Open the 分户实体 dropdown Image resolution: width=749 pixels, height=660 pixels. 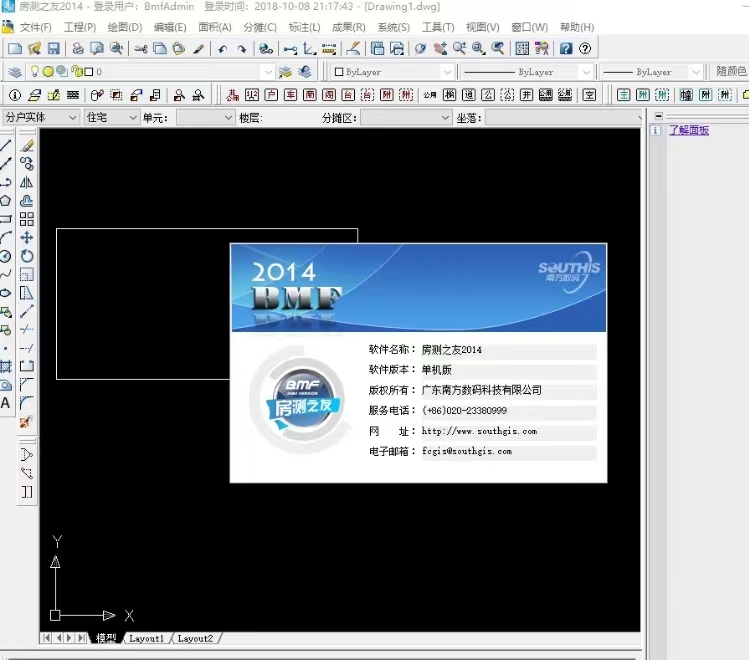pos(40,117)
